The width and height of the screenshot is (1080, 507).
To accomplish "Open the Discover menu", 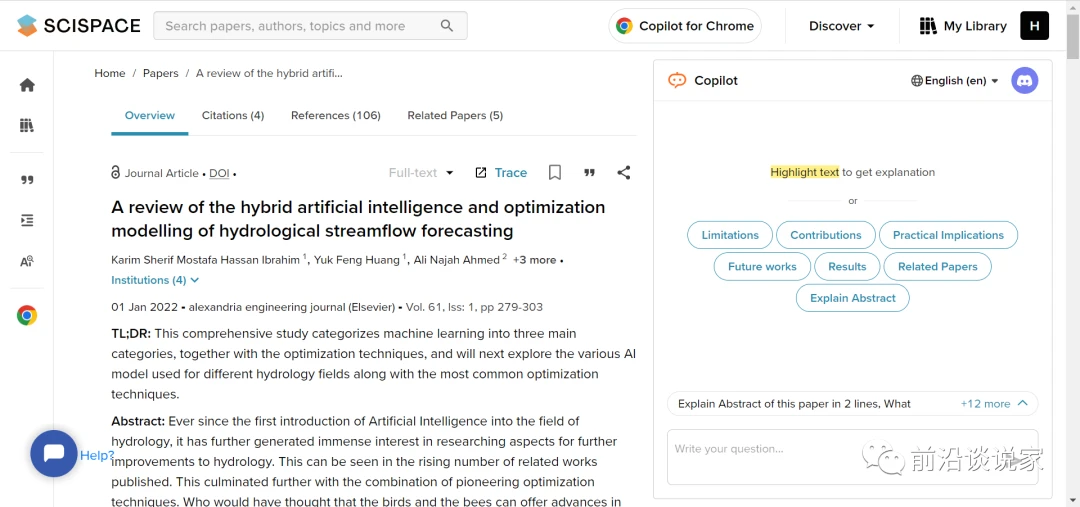I will 842,26.
